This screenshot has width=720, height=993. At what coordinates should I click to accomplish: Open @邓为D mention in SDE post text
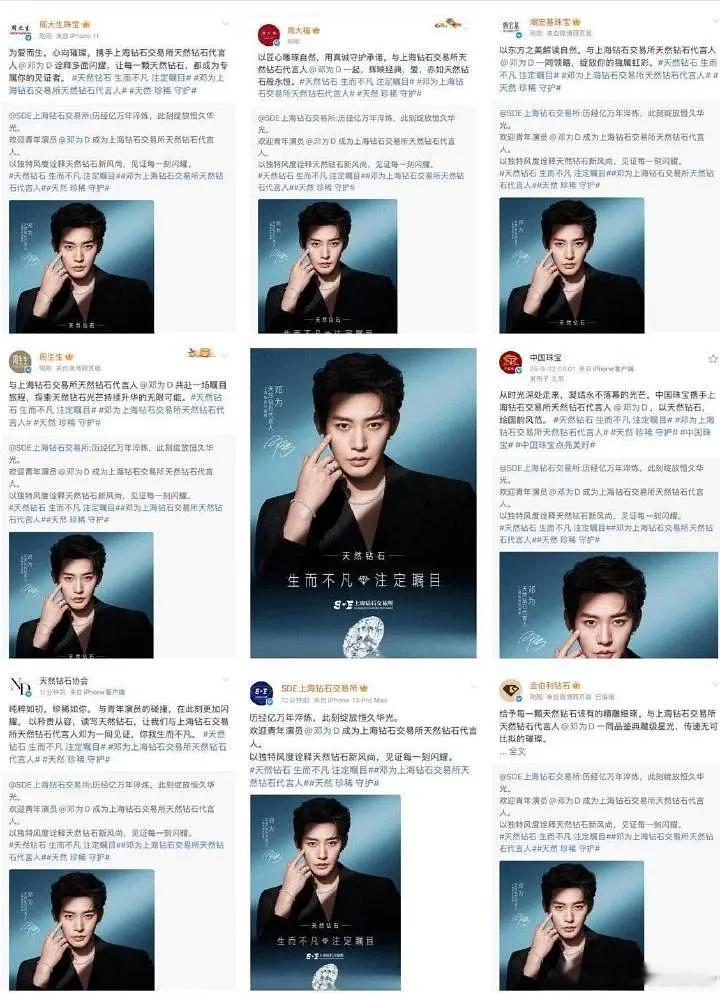321,730
